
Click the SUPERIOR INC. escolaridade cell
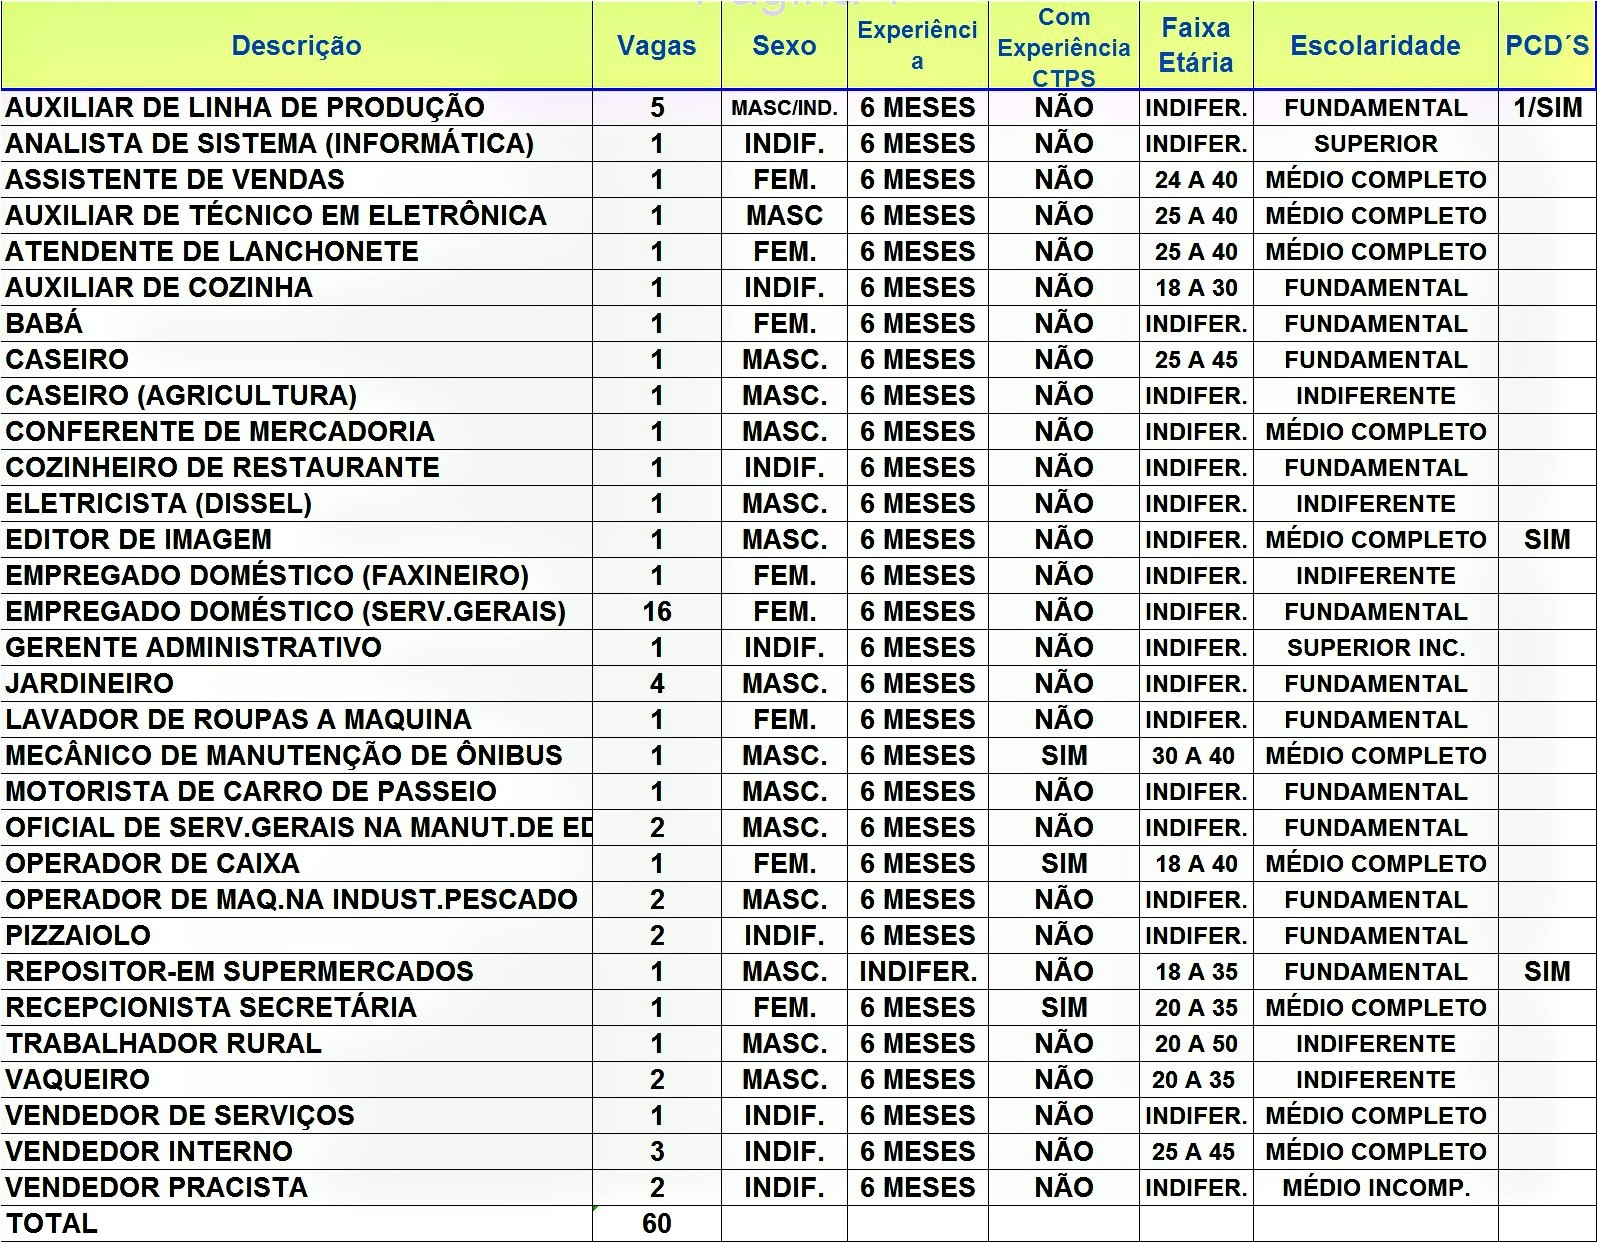click(x=1375, y=648)
